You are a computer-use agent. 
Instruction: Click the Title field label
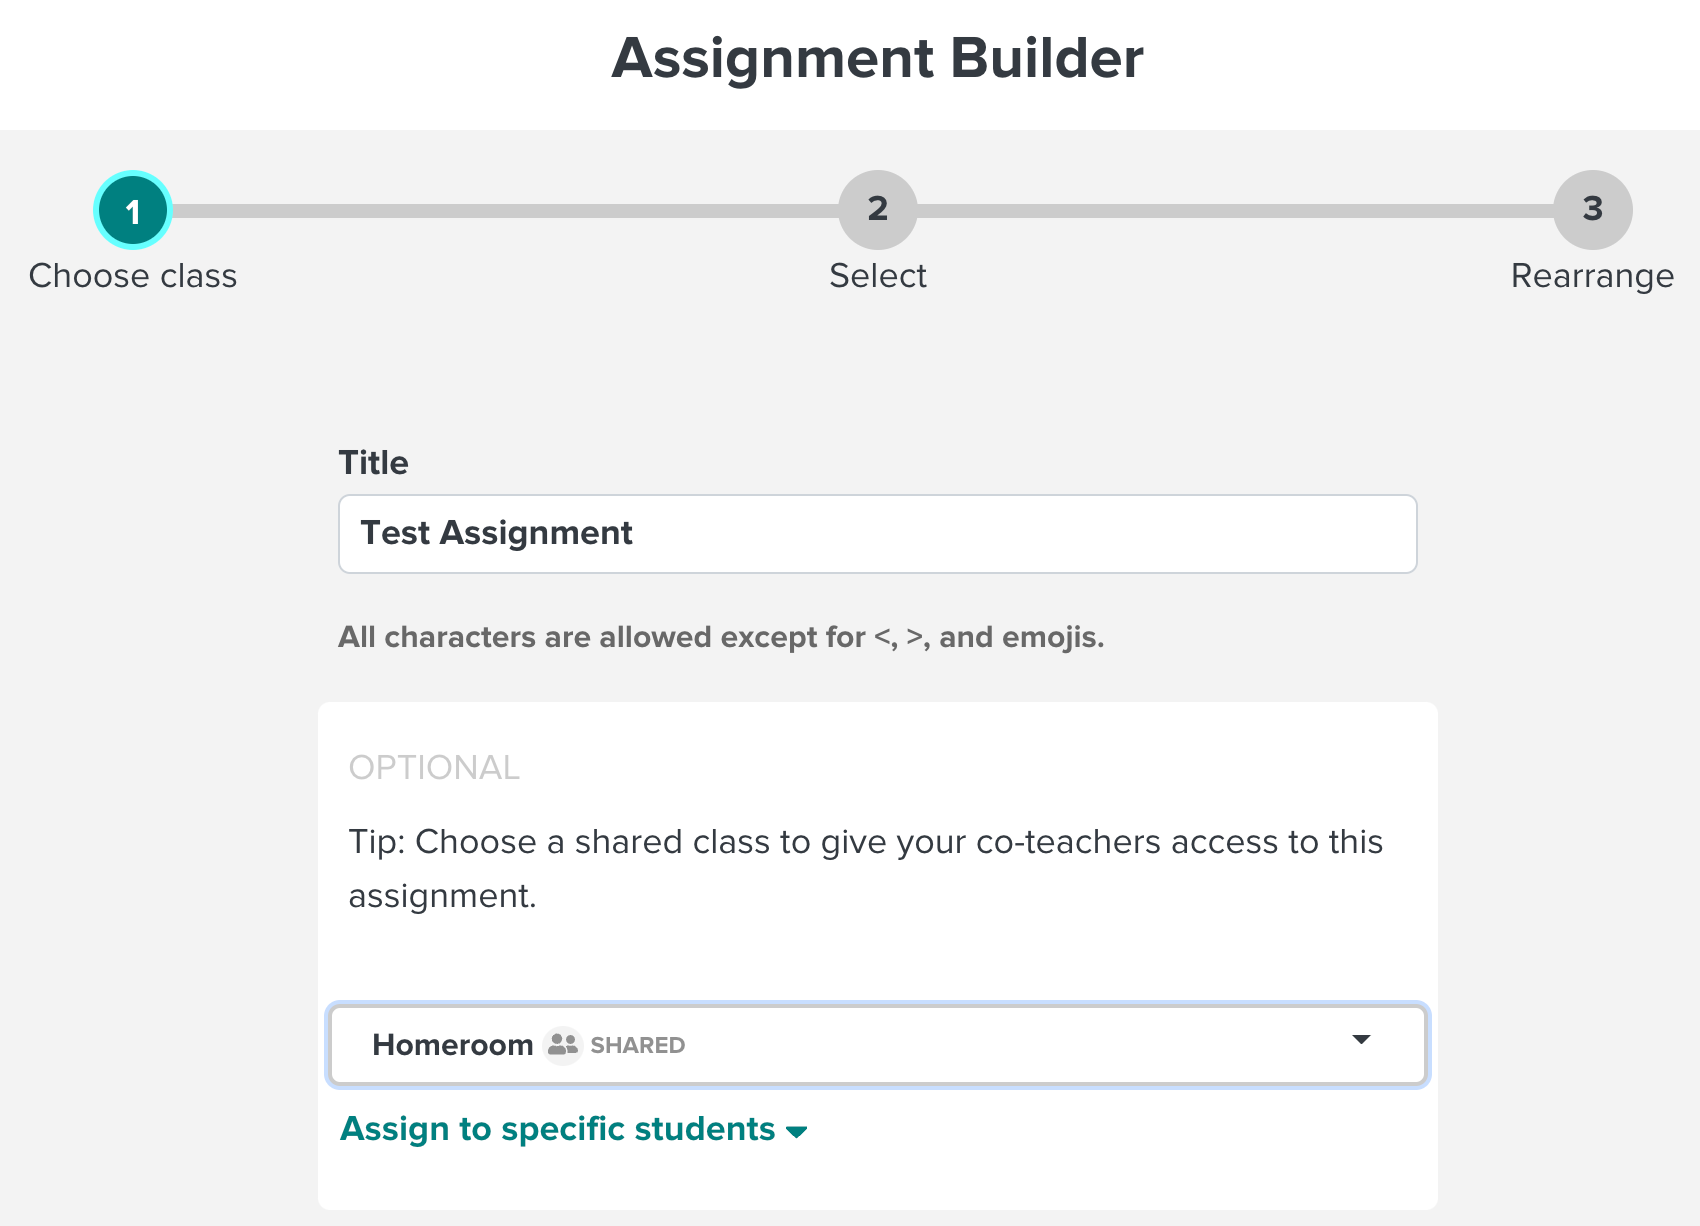click(x=373, y=463)
